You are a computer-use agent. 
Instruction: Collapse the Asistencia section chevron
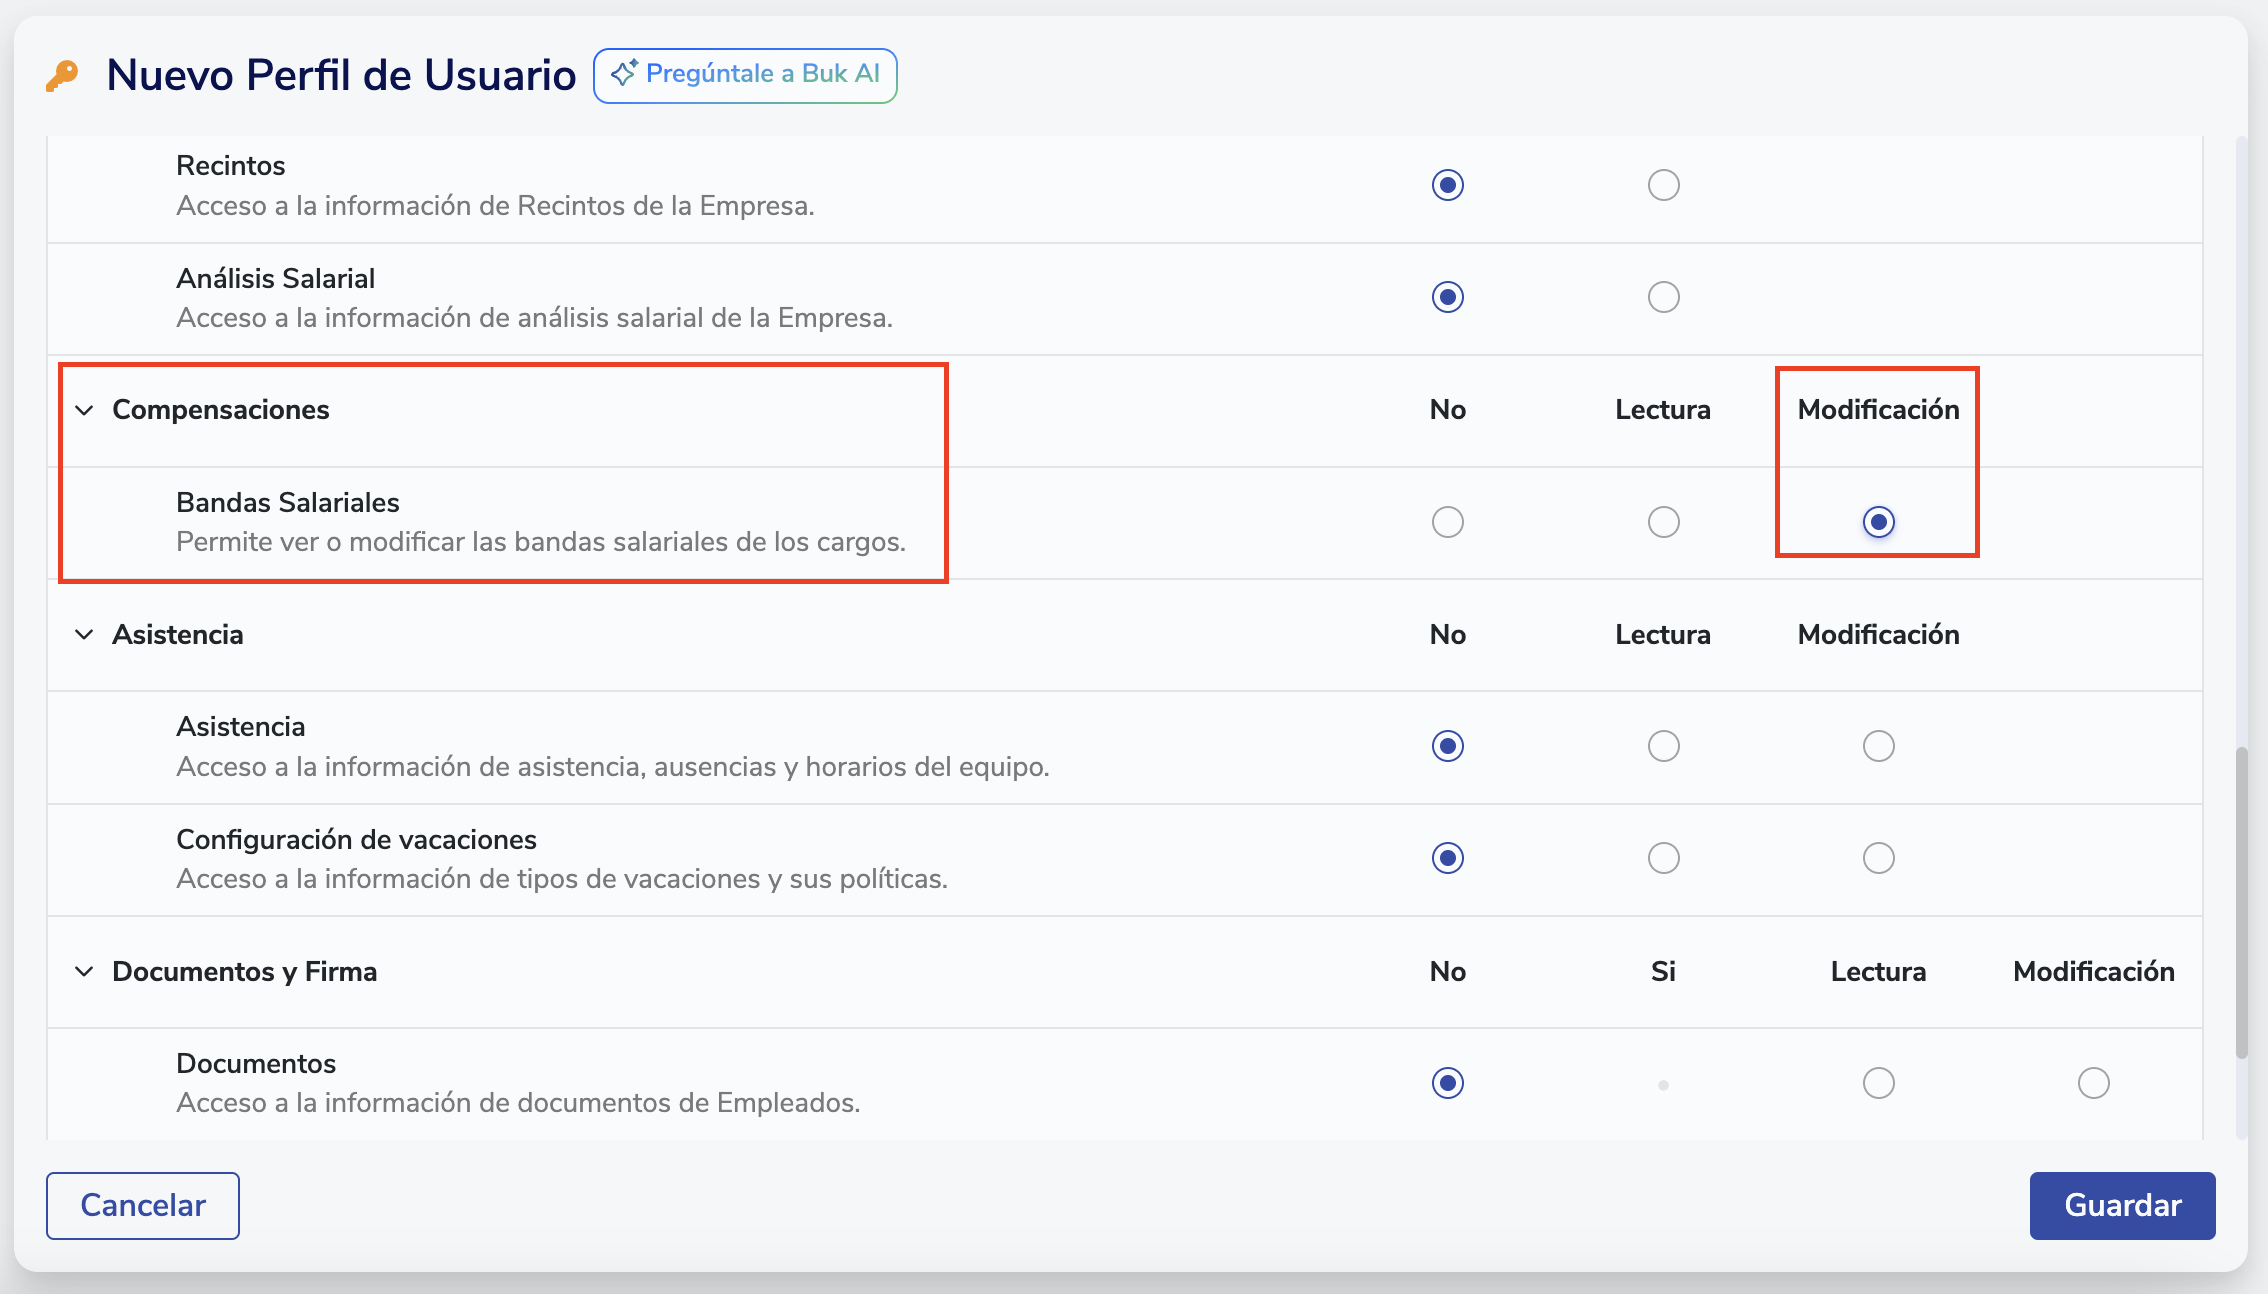85,635
